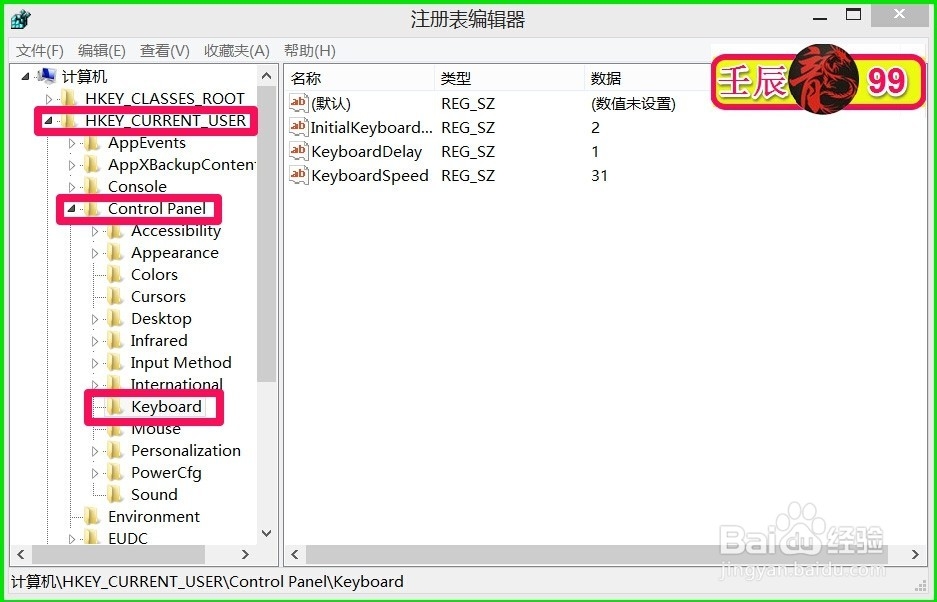Open the 编辑(E) menu
The height and width of the screenshot is (602, 937).
100,50
